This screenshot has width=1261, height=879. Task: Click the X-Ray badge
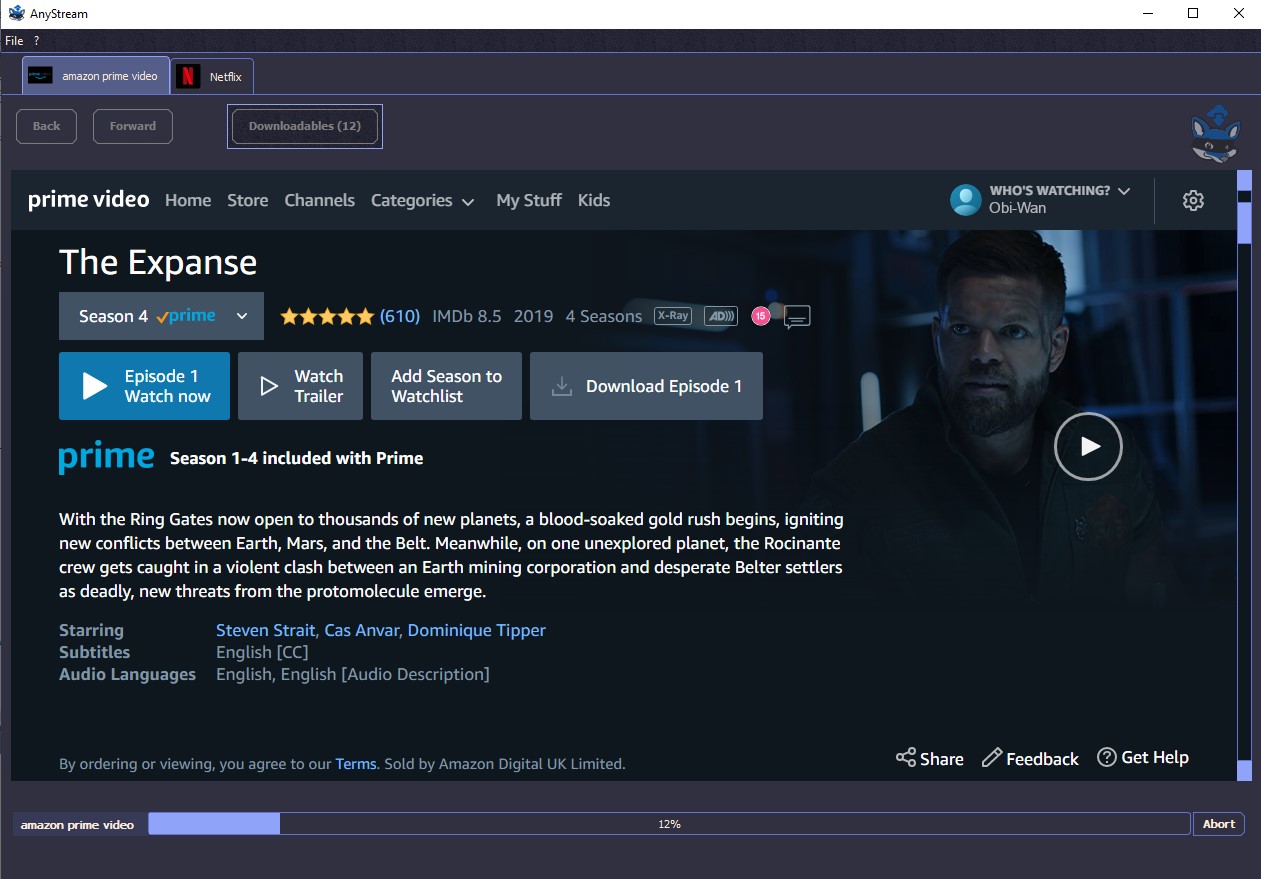click(x=673, y=316)
